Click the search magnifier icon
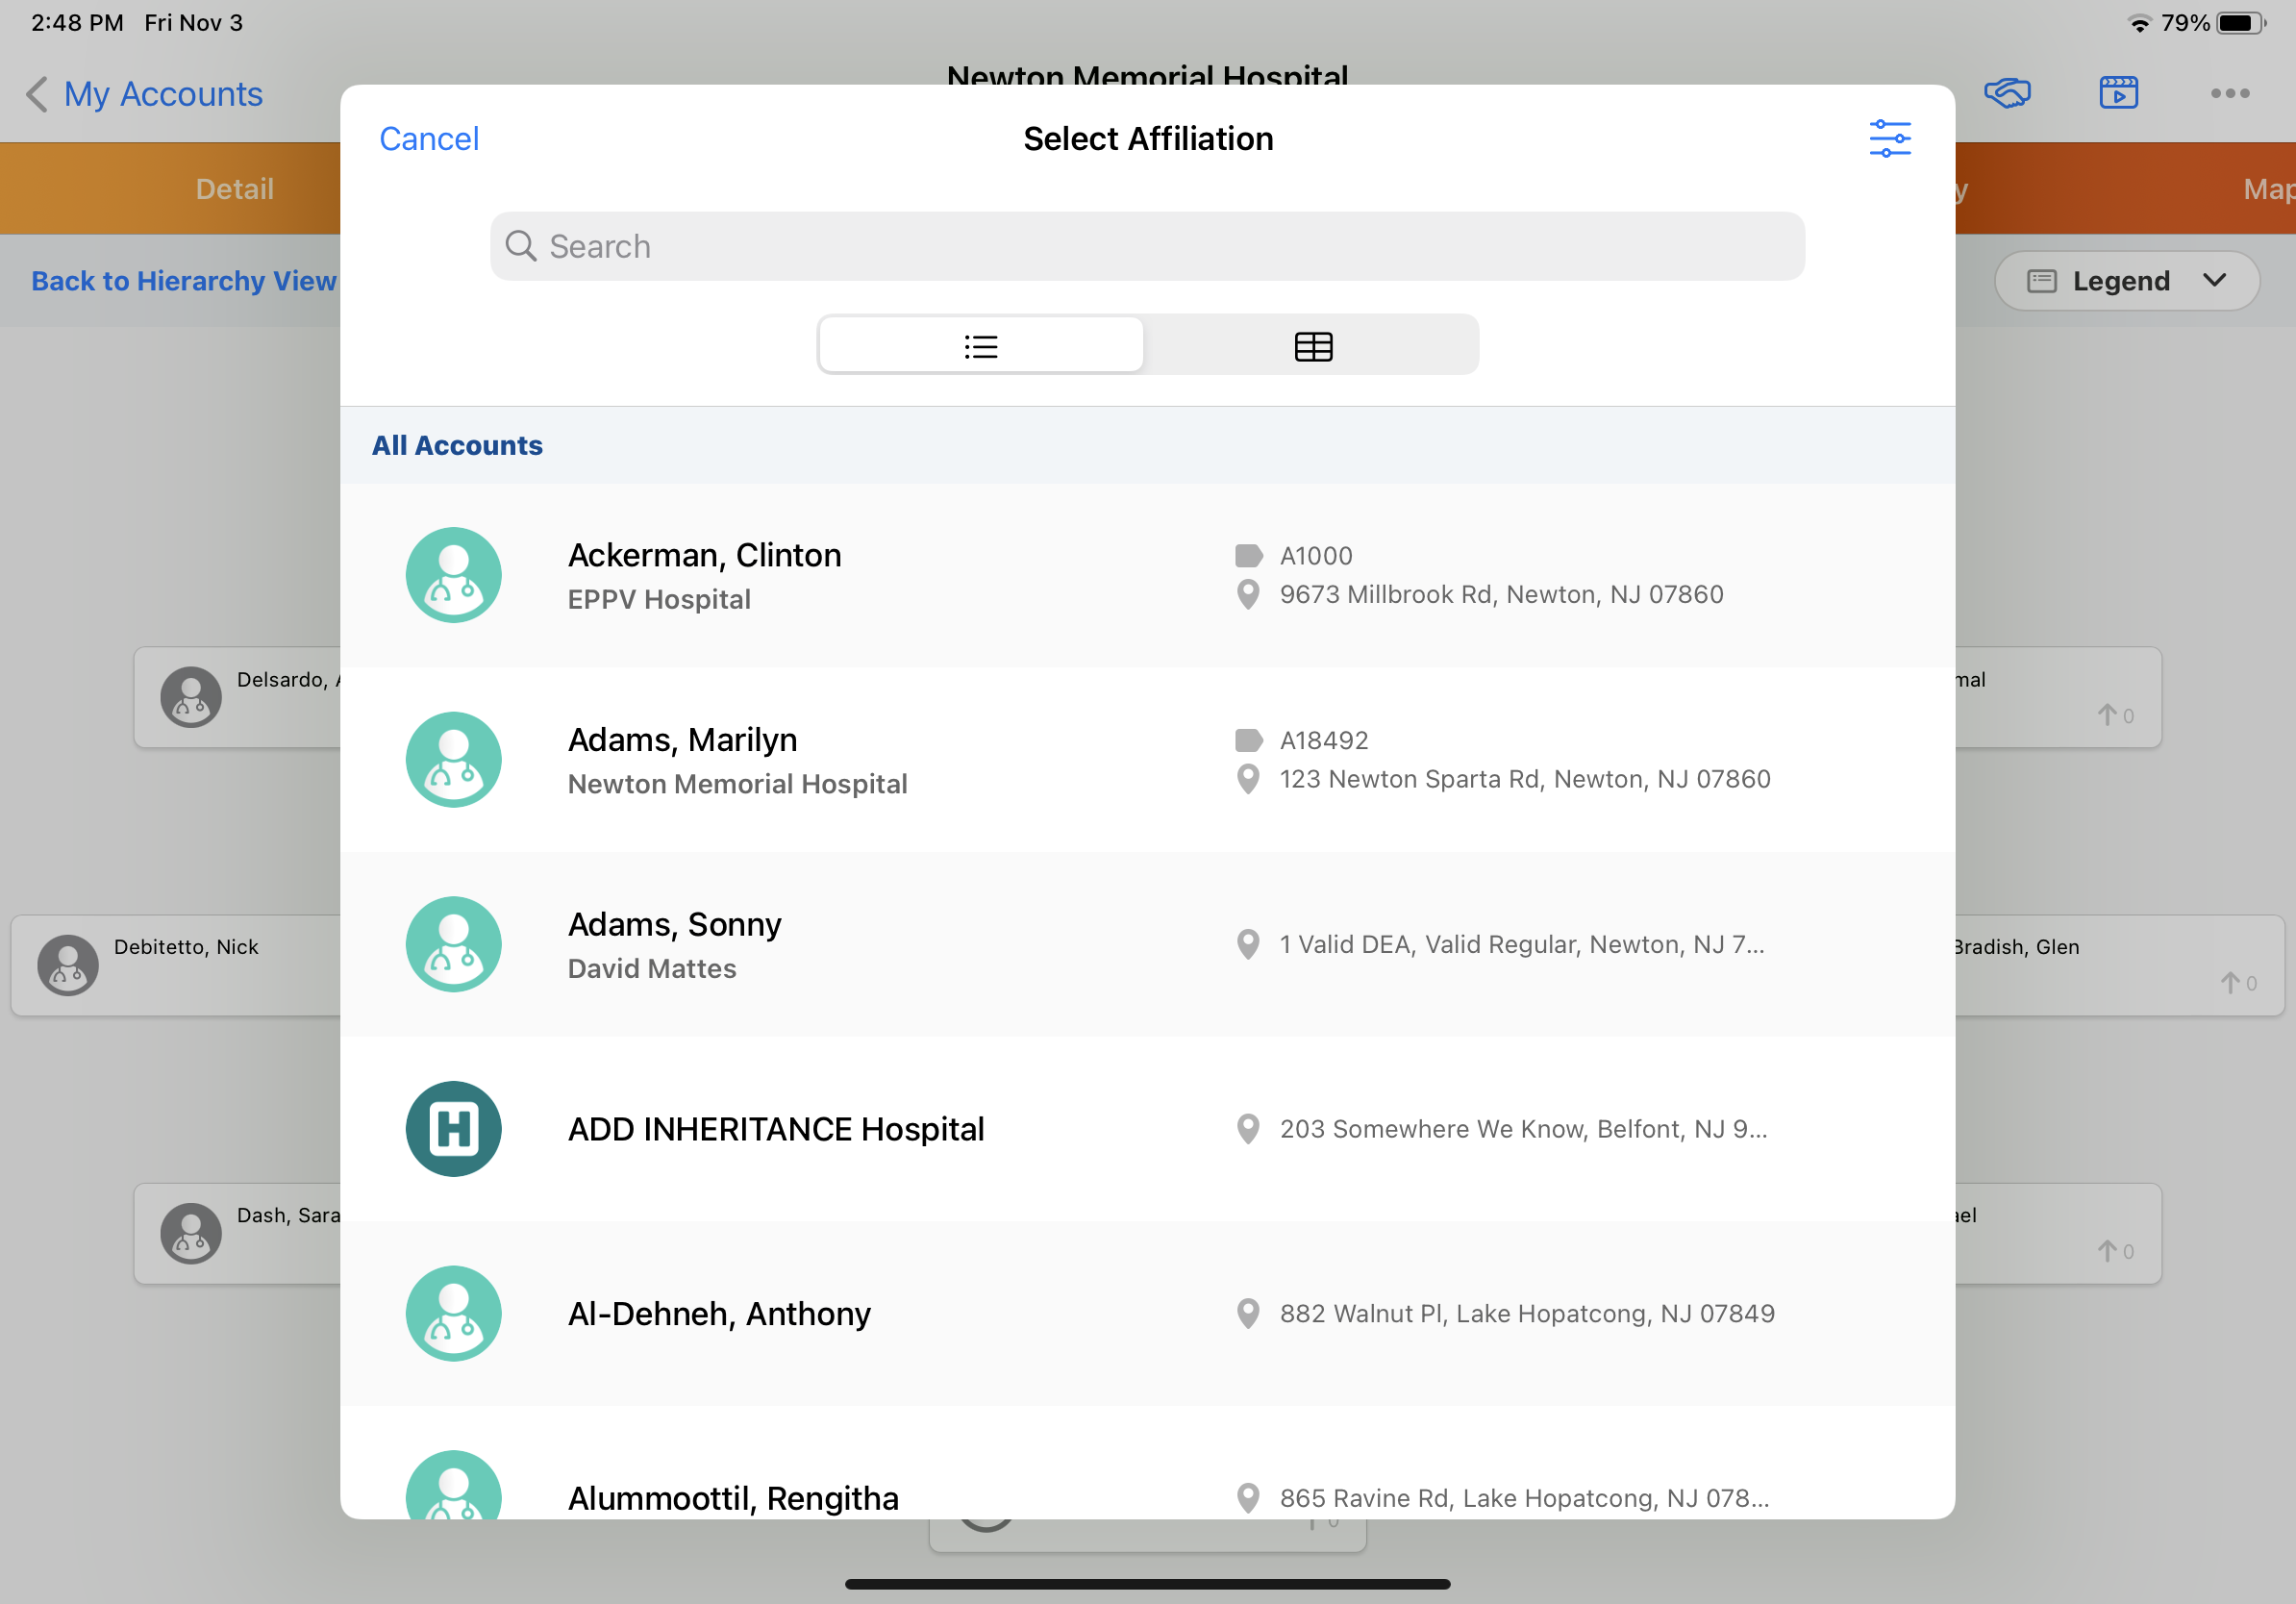This screenshot has height=1604, width=2296. tap(521, 246)
